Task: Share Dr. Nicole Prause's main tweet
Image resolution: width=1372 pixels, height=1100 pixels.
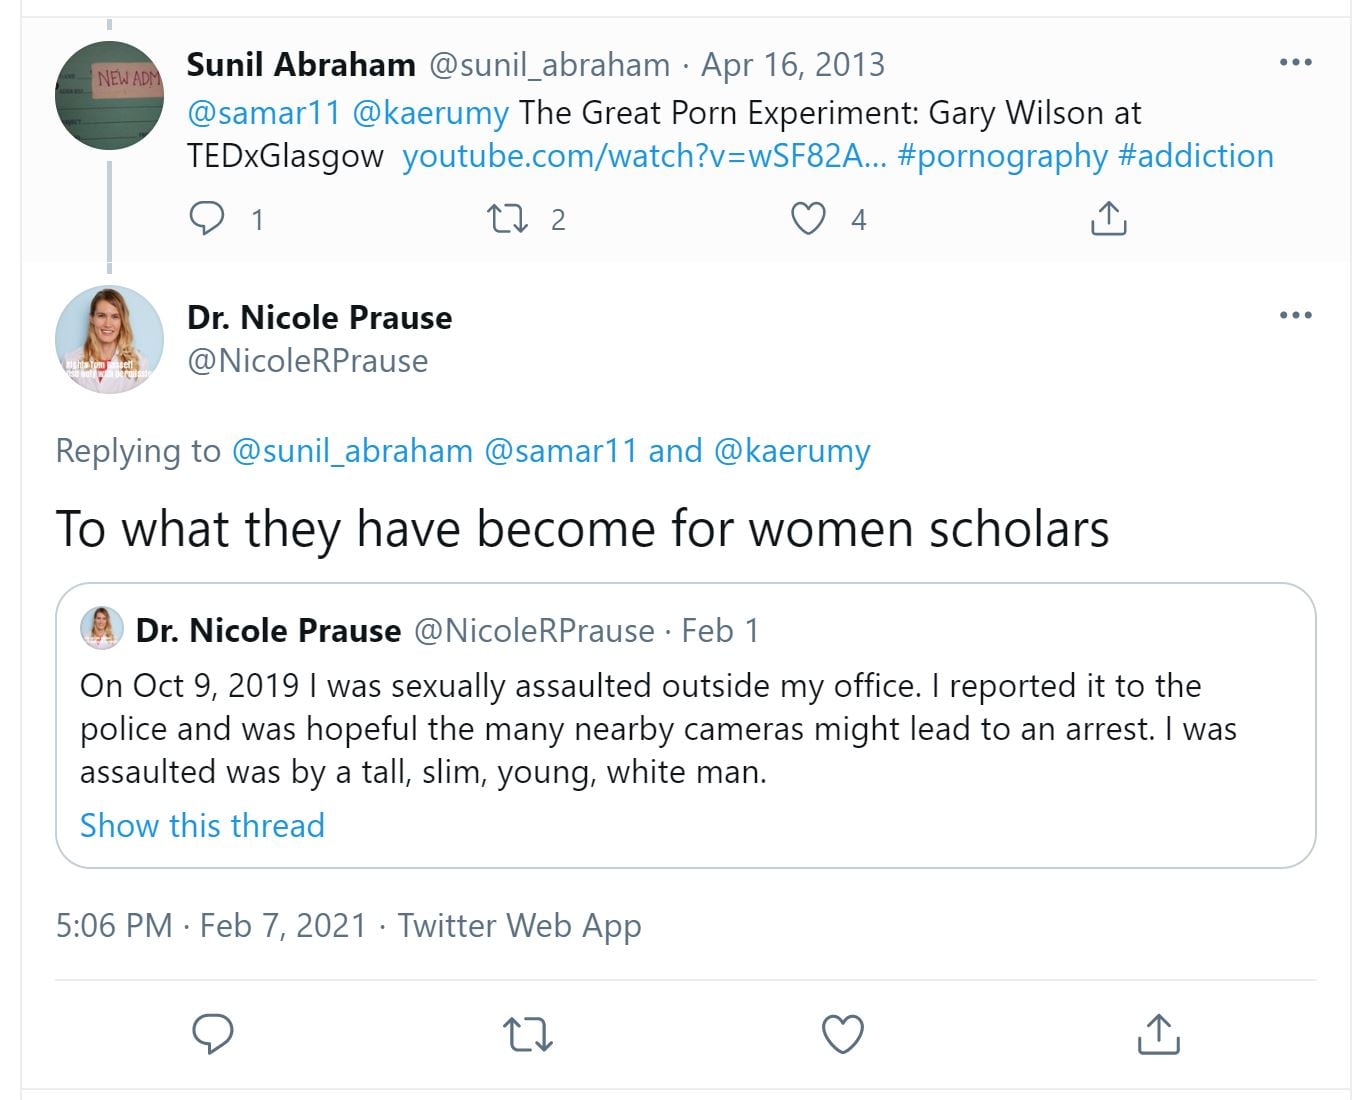Action: pyautogui.click(x=1158, y=1034)
